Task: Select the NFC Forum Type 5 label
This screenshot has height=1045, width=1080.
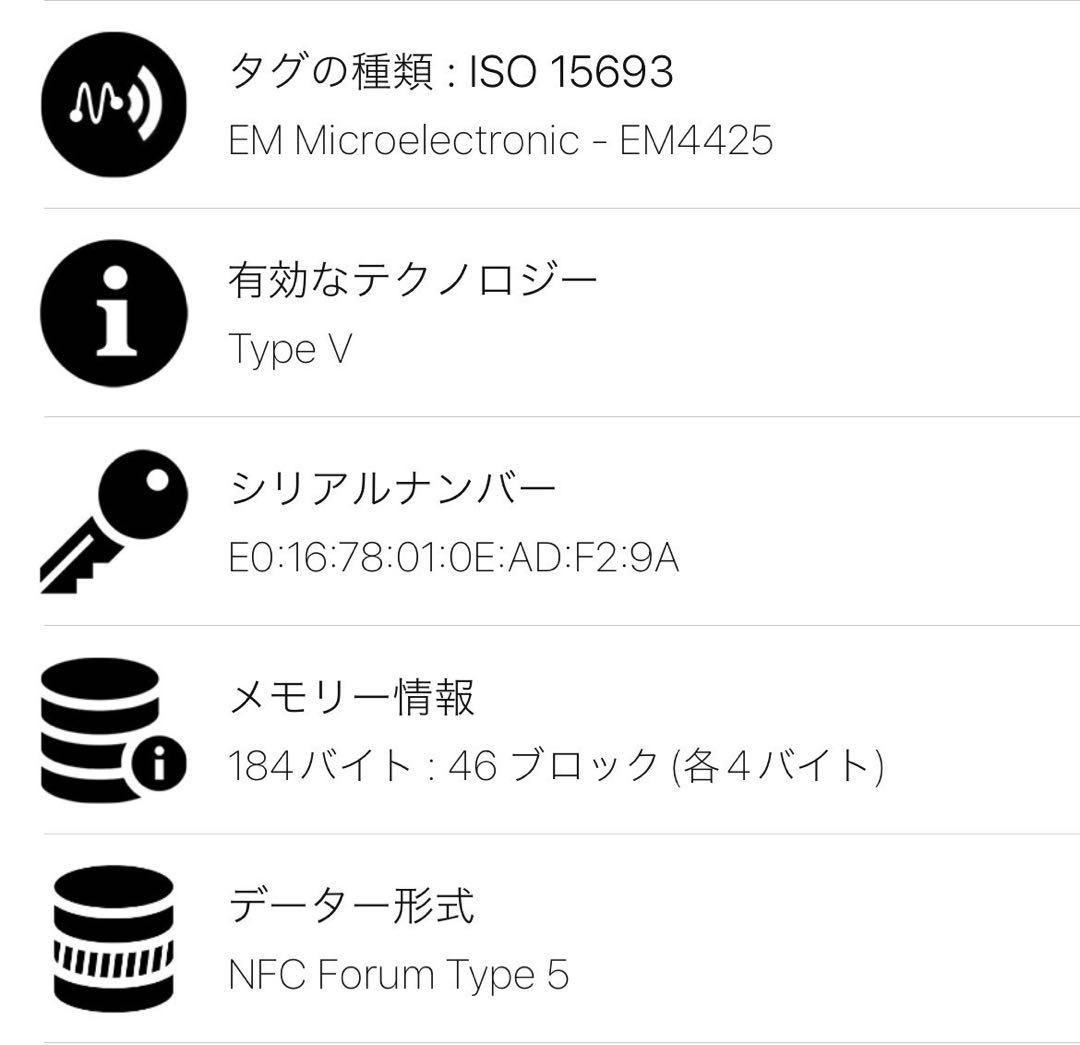Action: coord(400,973)
